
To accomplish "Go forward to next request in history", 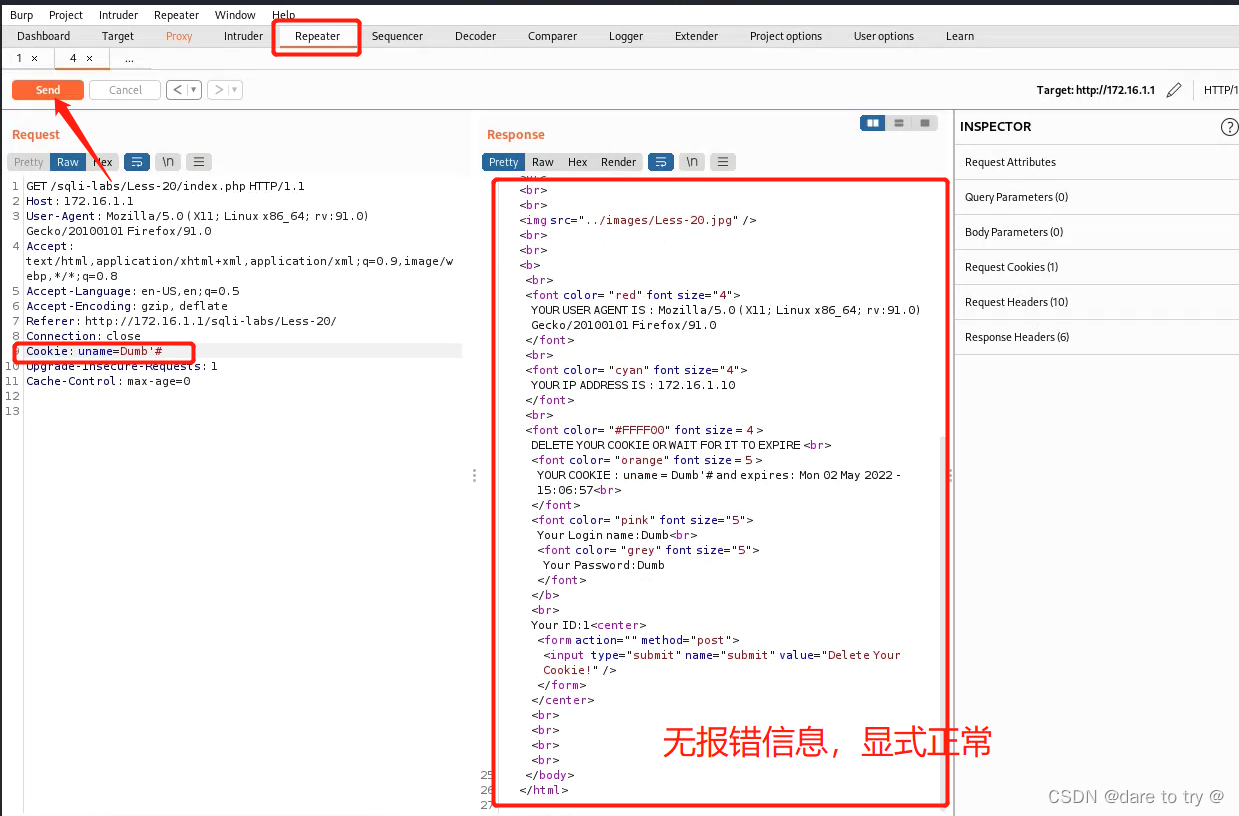I will click(219, 90).
